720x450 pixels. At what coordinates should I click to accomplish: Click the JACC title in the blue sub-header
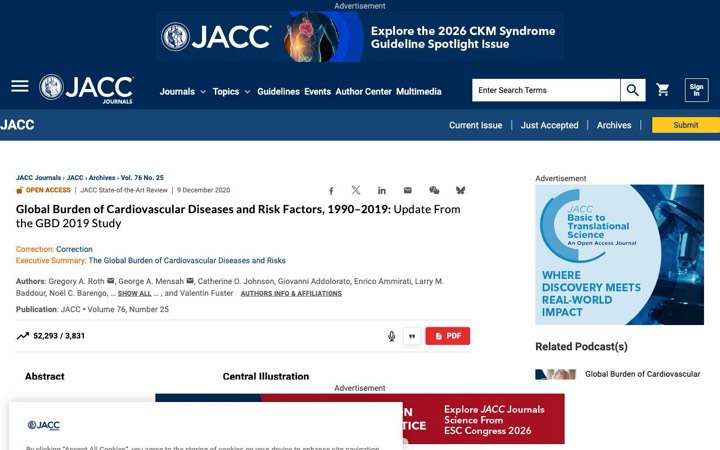click(17, 125)
